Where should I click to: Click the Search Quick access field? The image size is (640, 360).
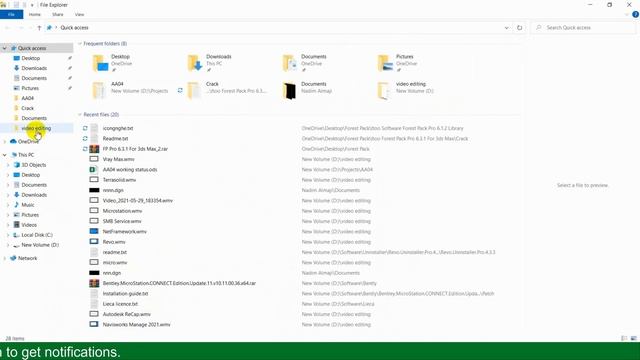click(584, 28)
